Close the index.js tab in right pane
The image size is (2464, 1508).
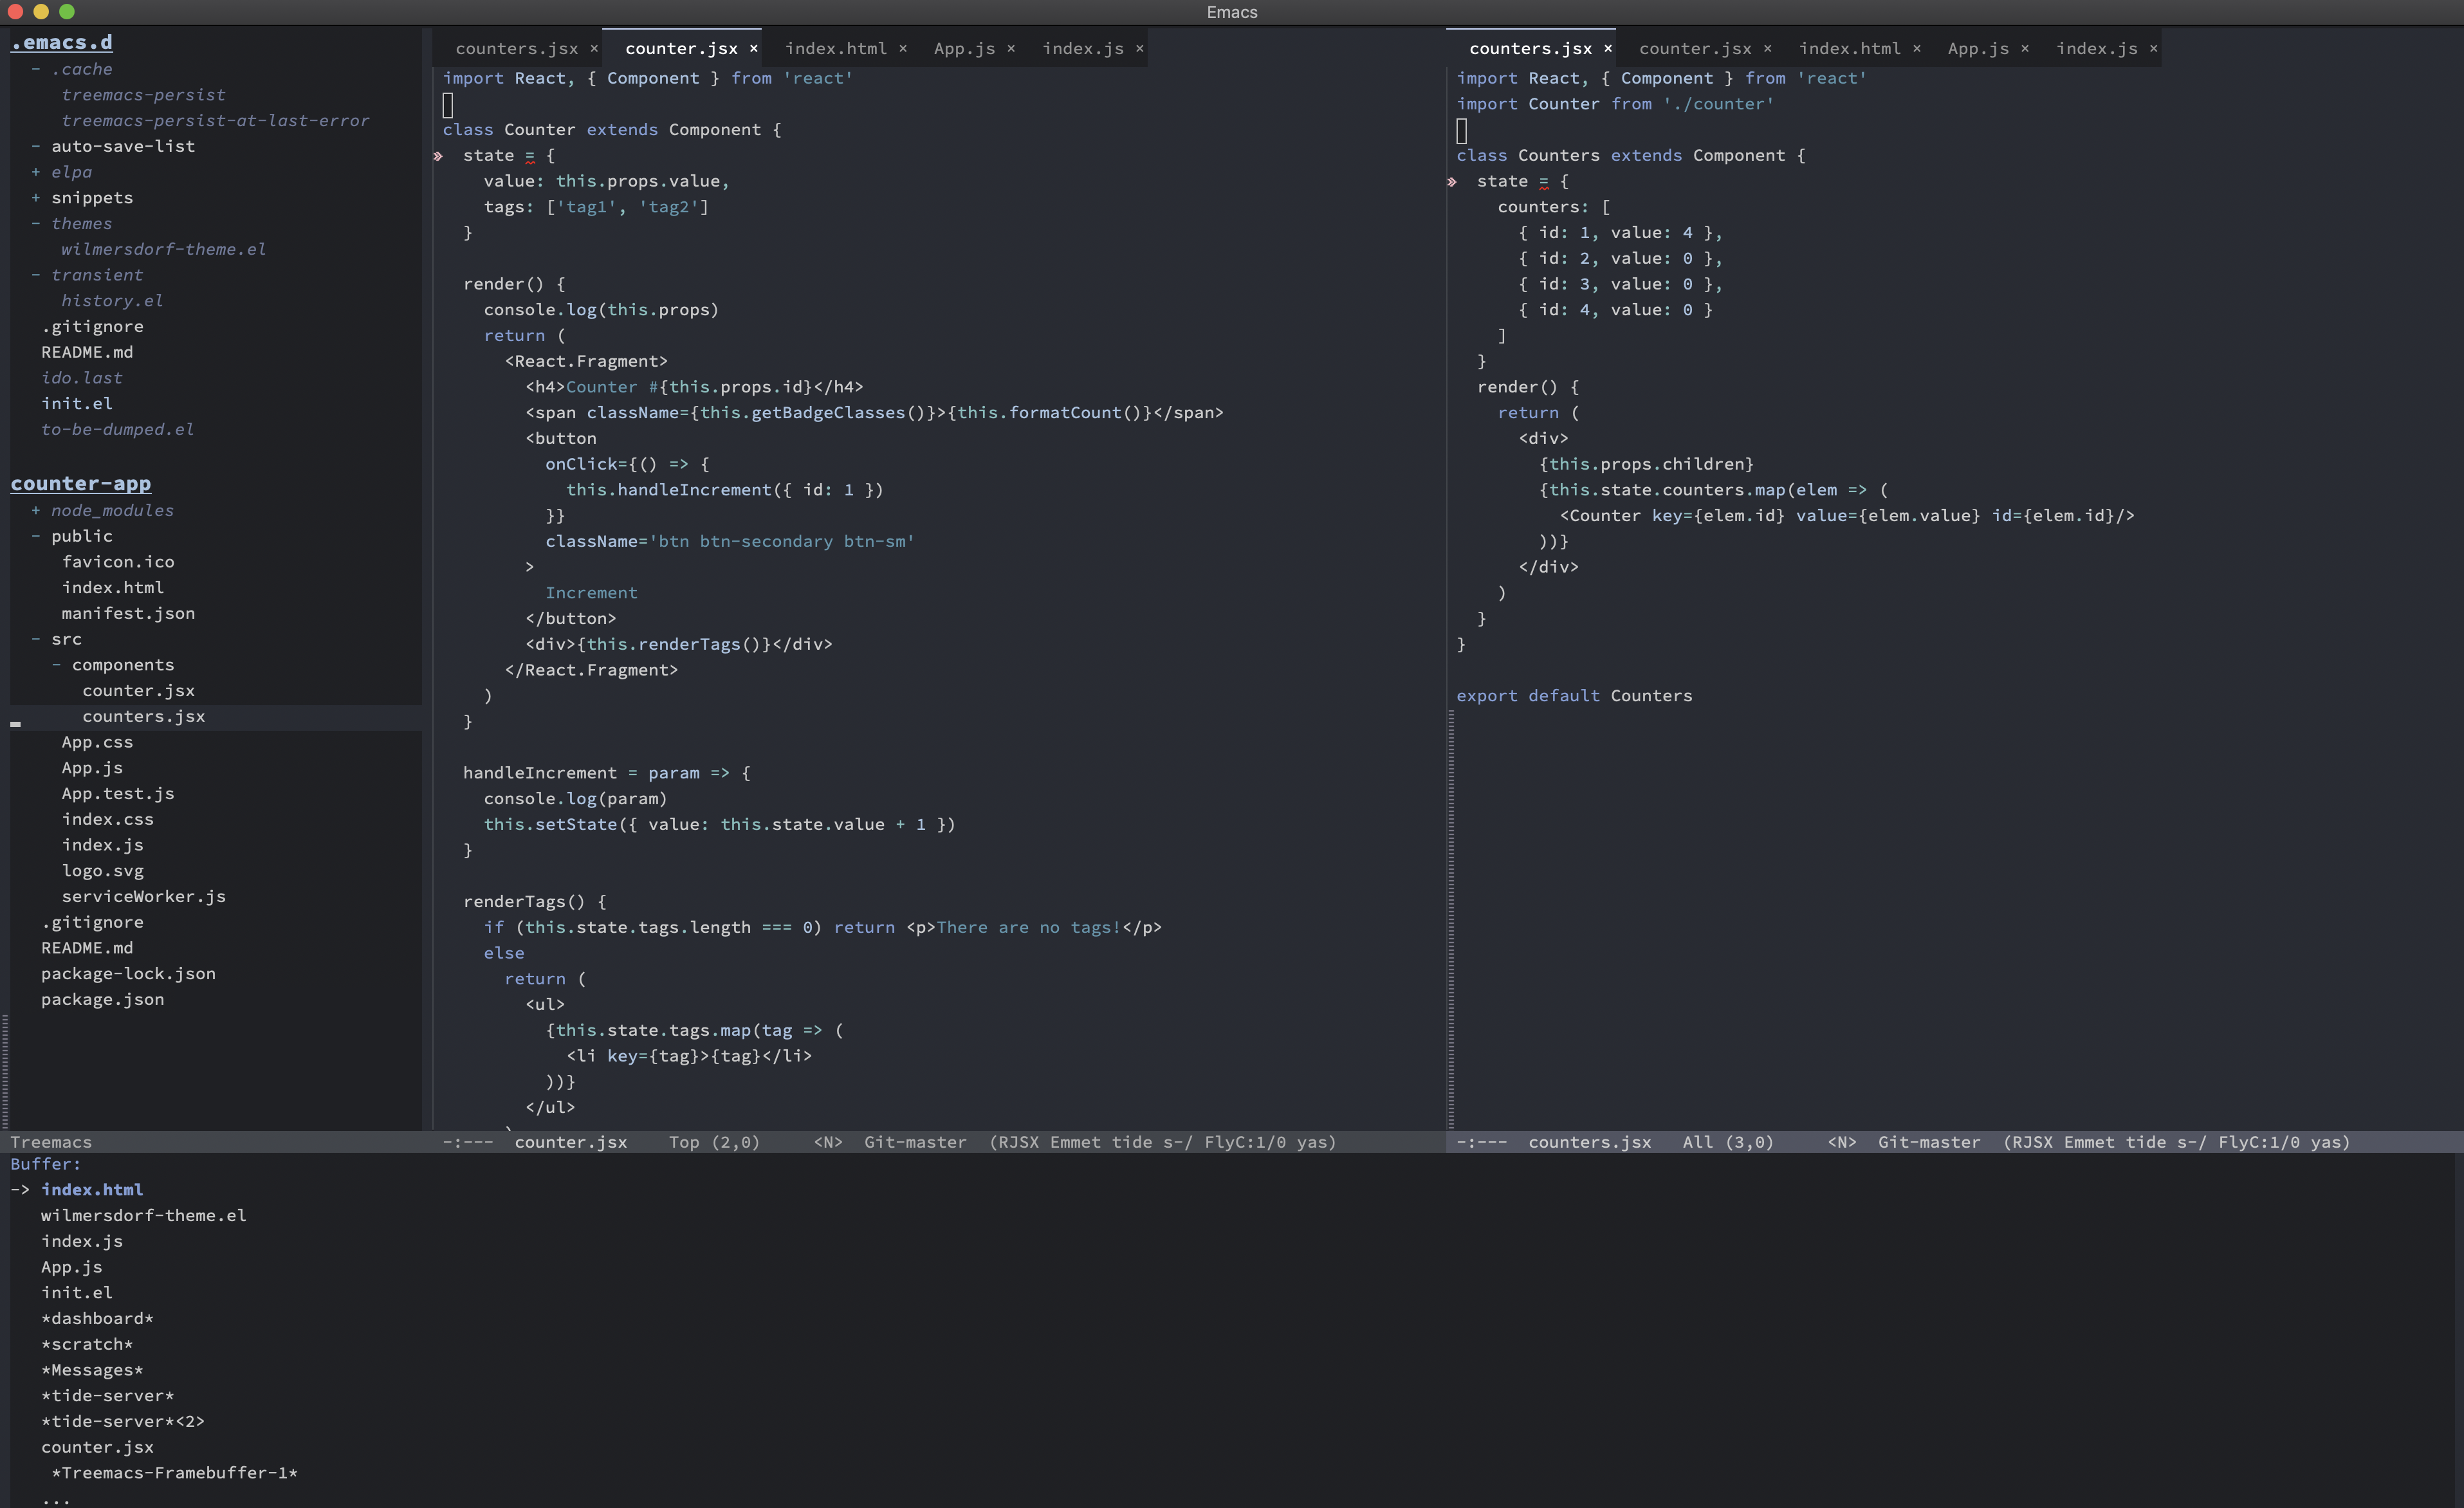[x=2153, y=48]
